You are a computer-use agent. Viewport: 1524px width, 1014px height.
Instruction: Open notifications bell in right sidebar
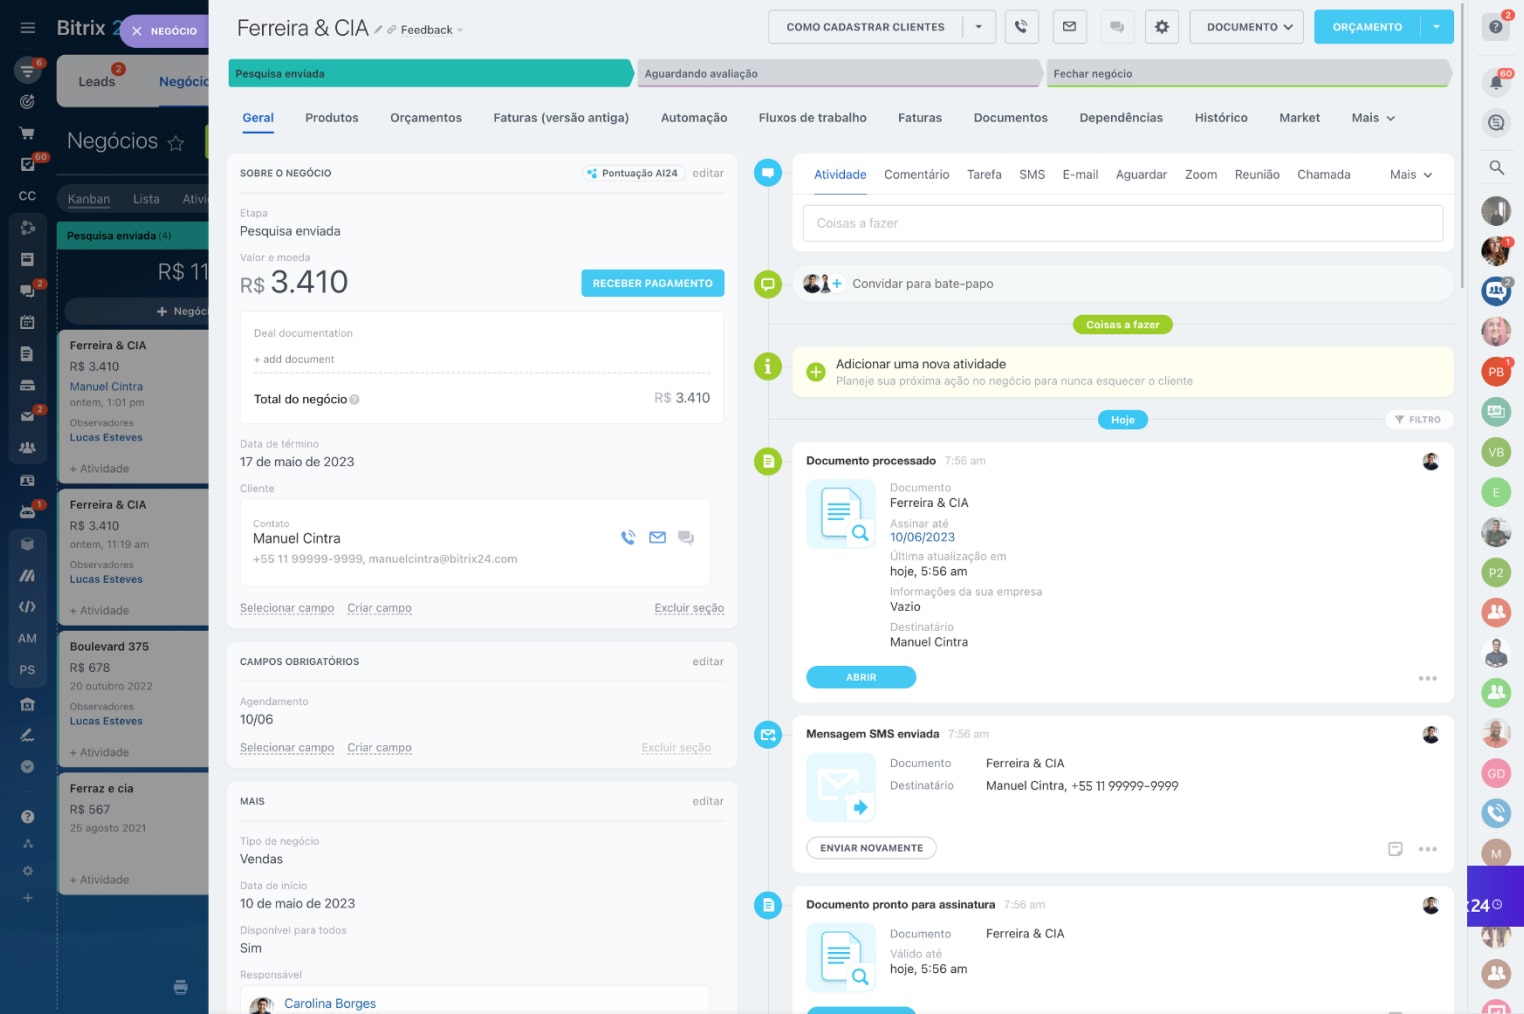(1496, 83)
